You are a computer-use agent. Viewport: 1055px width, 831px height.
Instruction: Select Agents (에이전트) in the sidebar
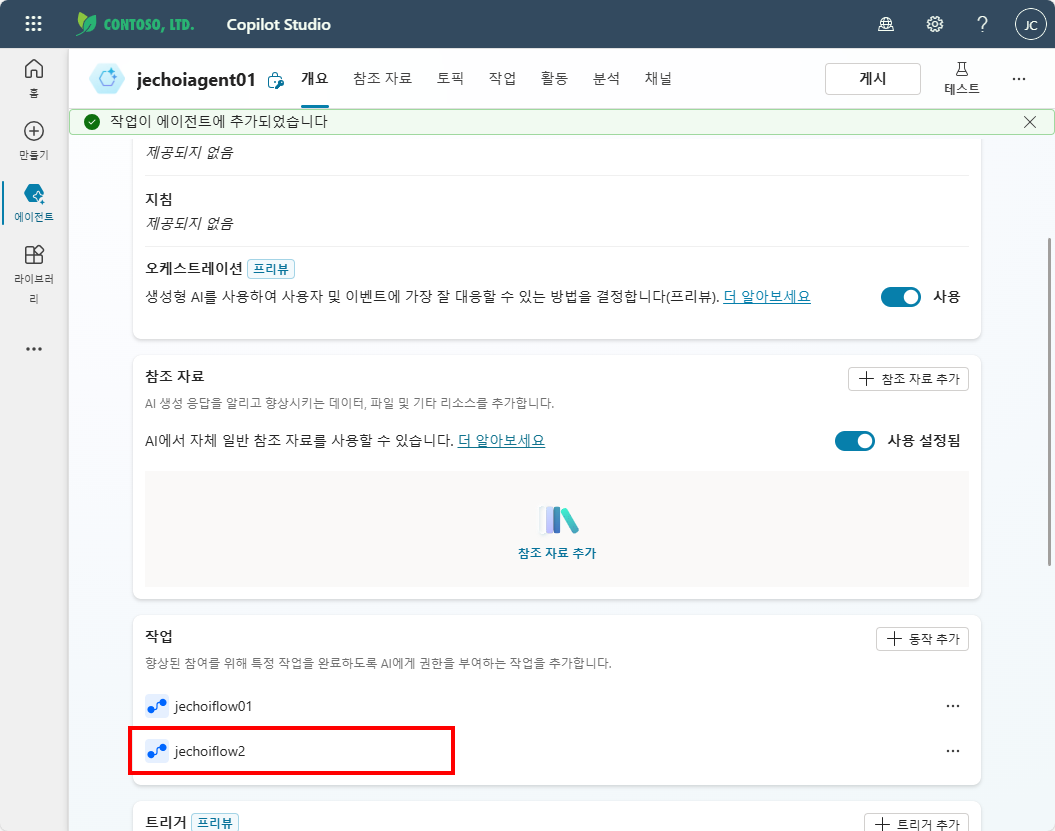tap(34, 202)
